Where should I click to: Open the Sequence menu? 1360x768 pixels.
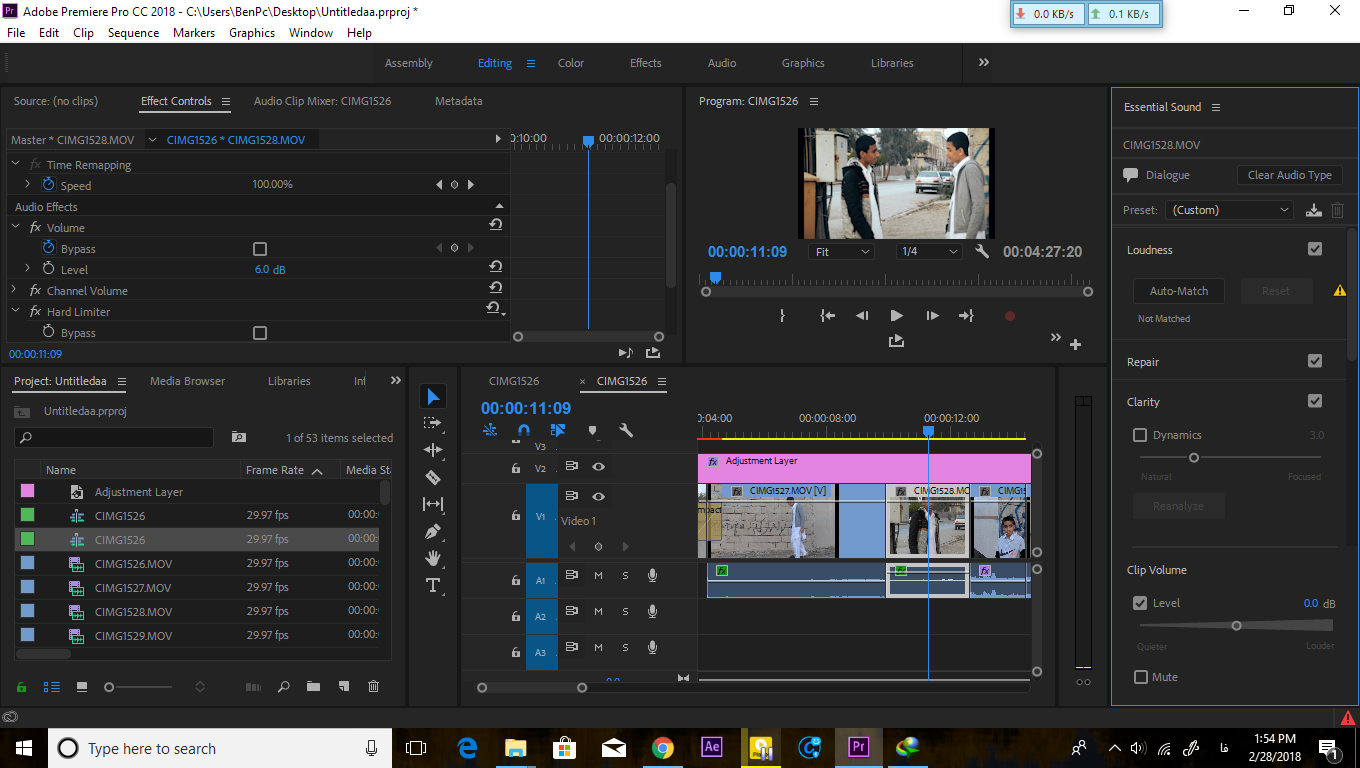(x=133, y=33)
